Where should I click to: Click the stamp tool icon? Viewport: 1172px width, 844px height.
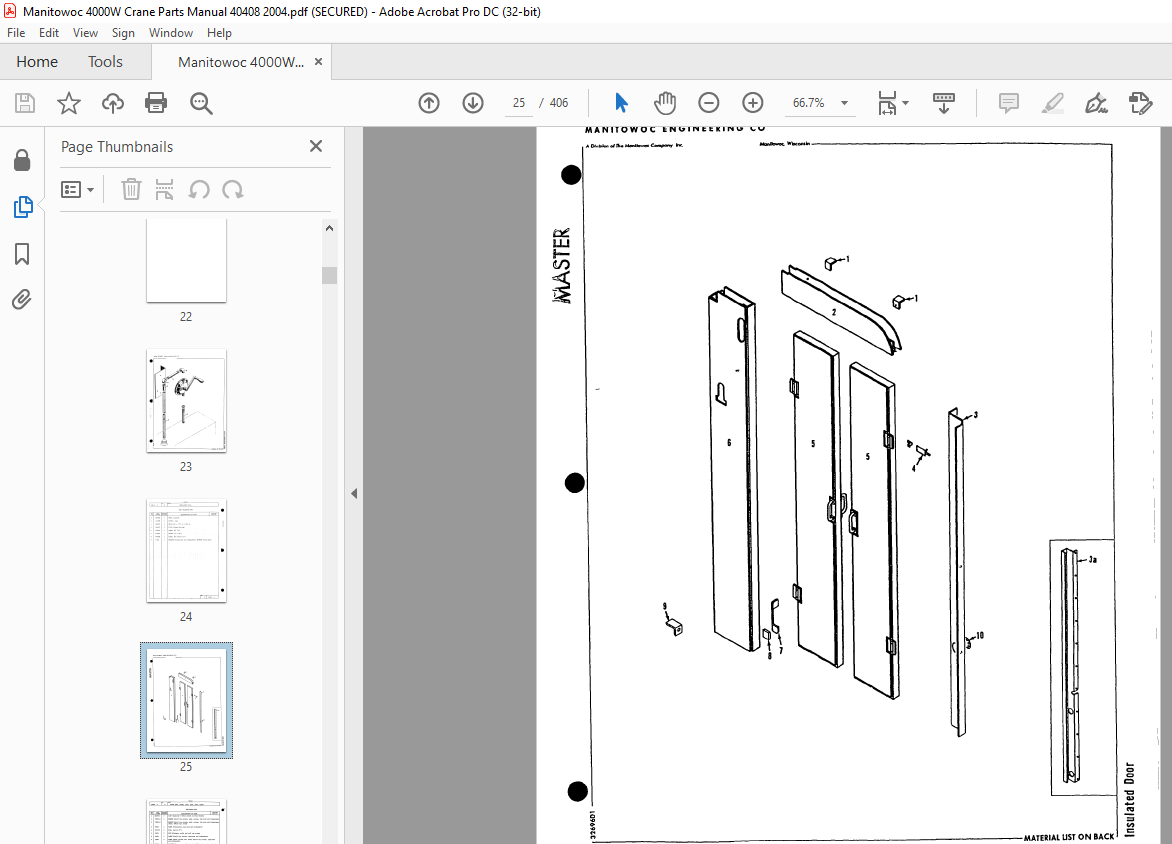(1141, 103)
